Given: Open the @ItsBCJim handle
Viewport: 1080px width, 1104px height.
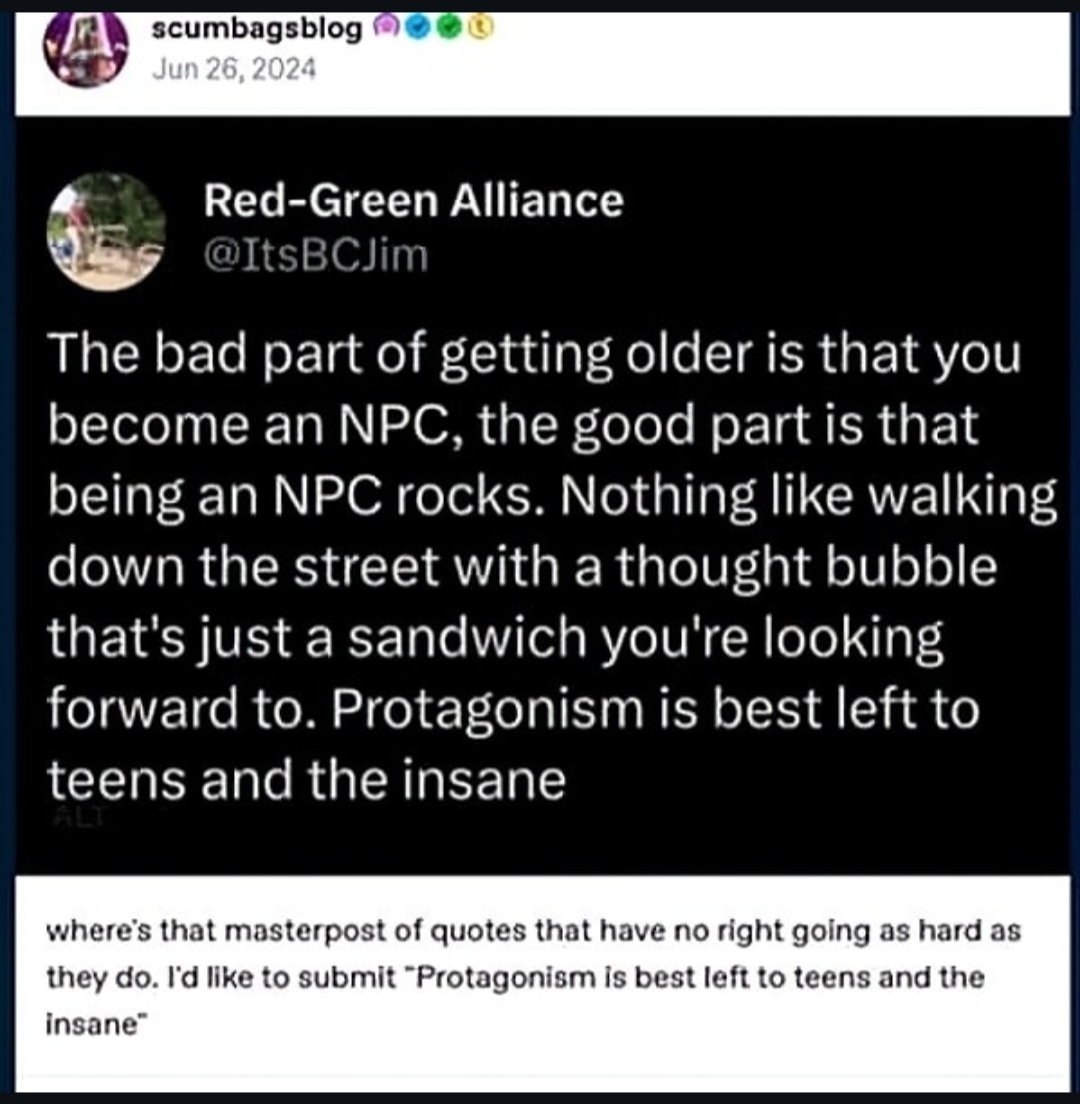Looking at the screenshot, I should 315,255.
